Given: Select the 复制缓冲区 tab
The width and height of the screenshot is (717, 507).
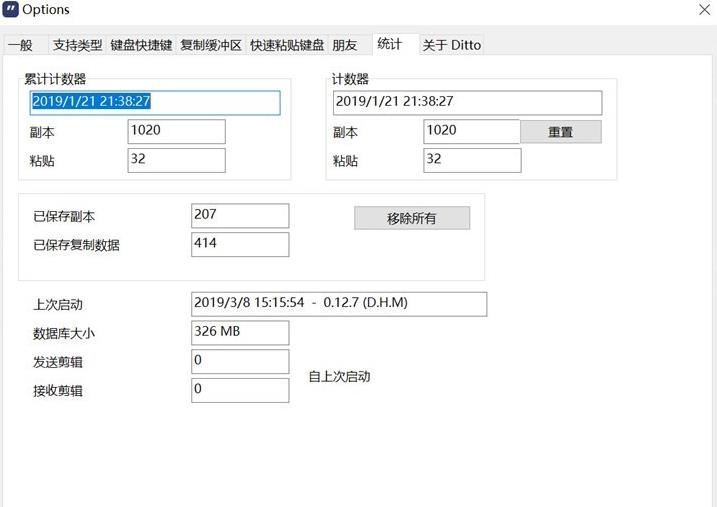Looking at the screenshot, I should click(211, 45).
